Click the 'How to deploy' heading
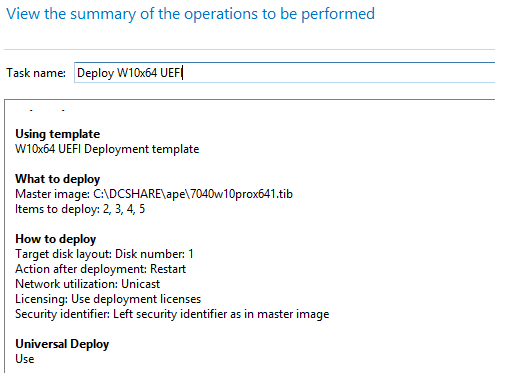Screen dimensions: 508x381 coord(56,239)
